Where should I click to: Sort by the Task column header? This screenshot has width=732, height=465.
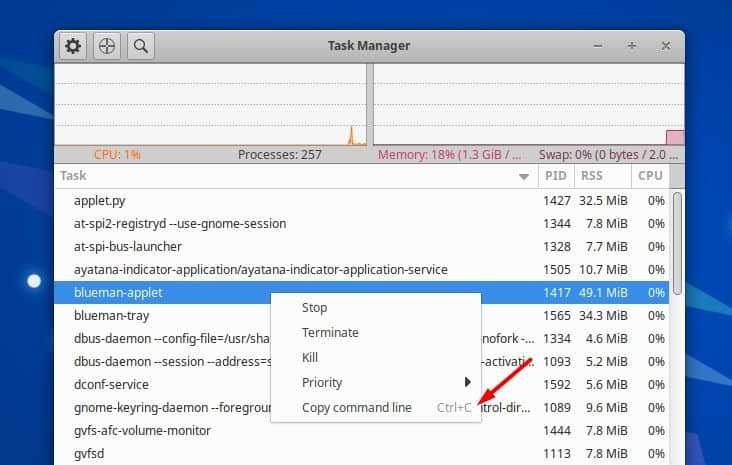point(296,176)
